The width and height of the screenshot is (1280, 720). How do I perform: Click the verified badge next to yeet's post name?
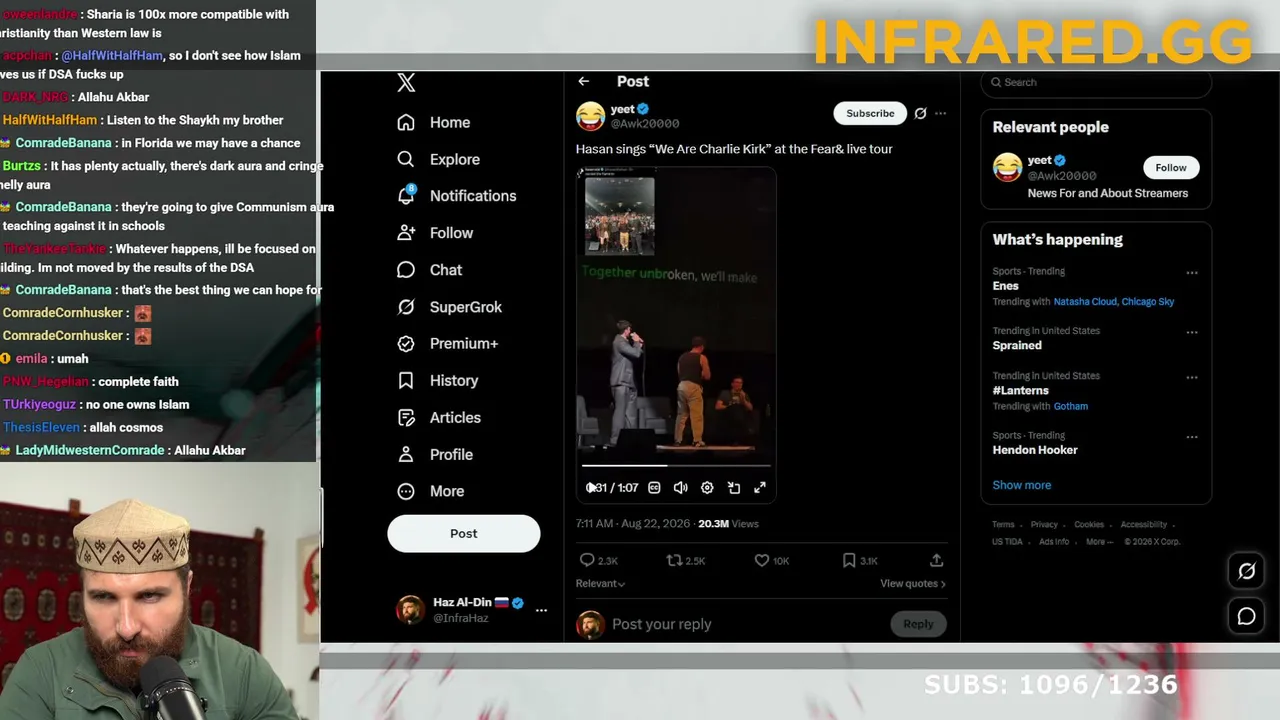pyautogui.click(x=644, y=109)
